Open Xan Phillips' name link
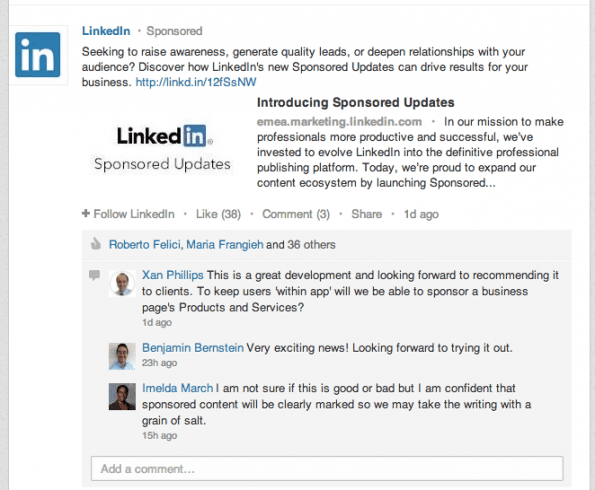The width and height of the screenshot is (595, 490). tap(173, 275)
